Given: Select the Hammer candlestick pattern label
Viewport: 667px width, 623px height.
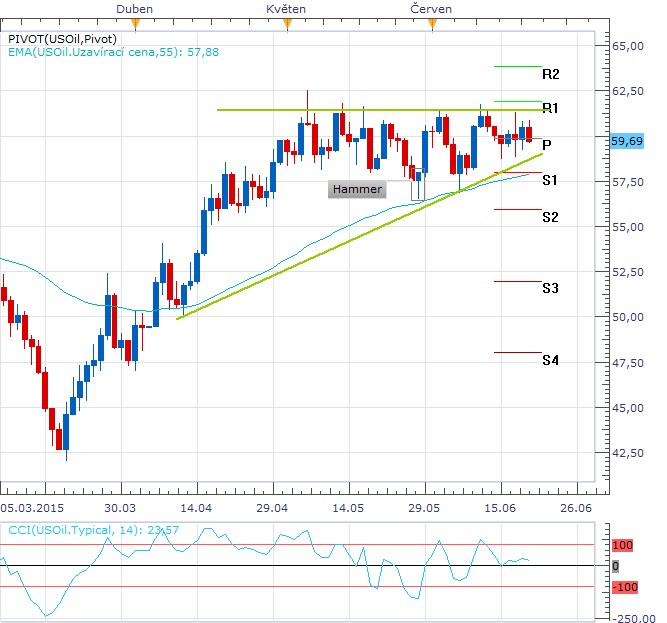Looking at the screenshot, I should (x=357, y=189).
